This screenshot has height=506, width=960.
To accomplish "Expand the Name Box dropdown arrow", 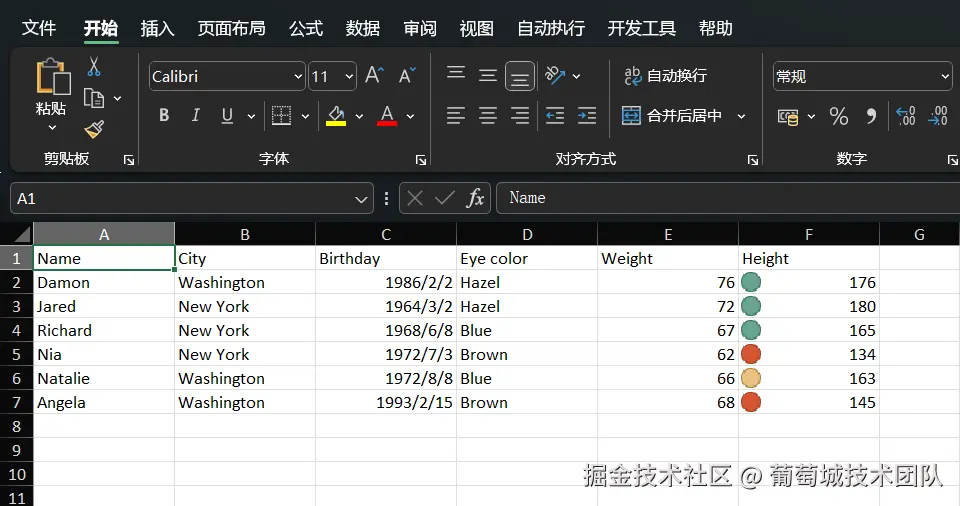I will click(361, 198).
